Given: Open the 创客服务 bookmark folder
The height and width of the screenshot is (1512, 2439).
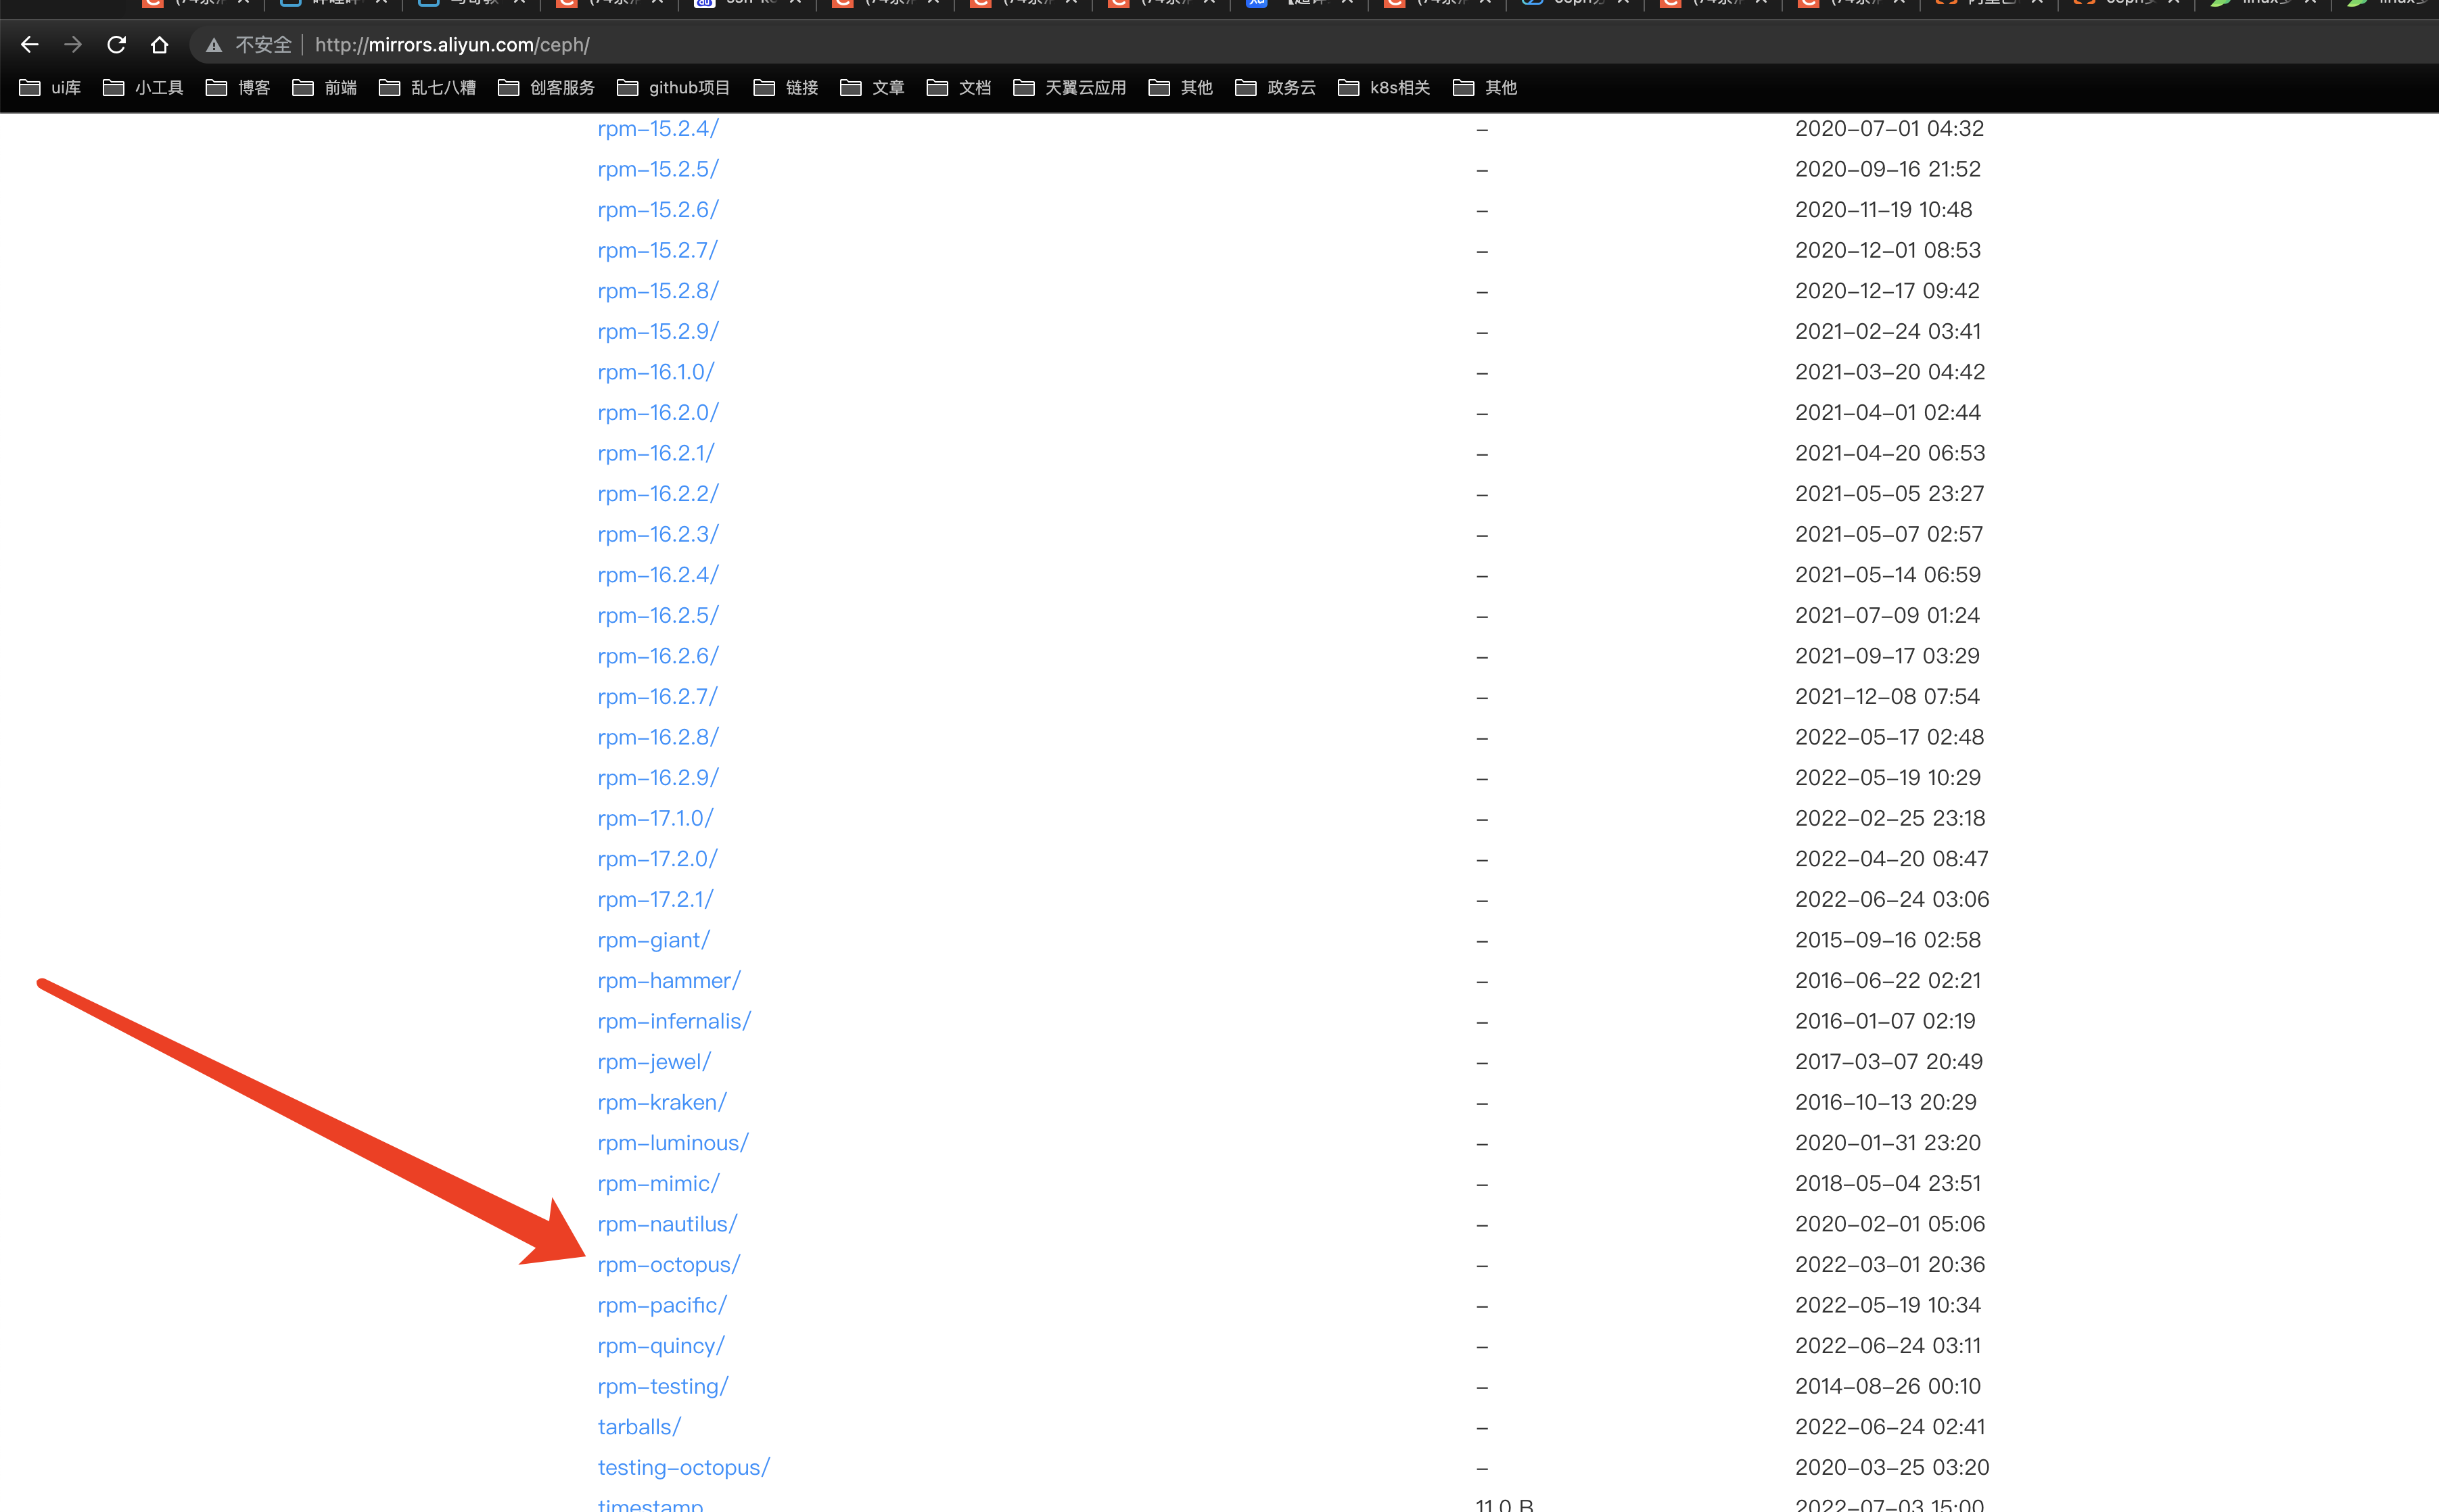Looking at the screenshot, I should tap(546, 88).
